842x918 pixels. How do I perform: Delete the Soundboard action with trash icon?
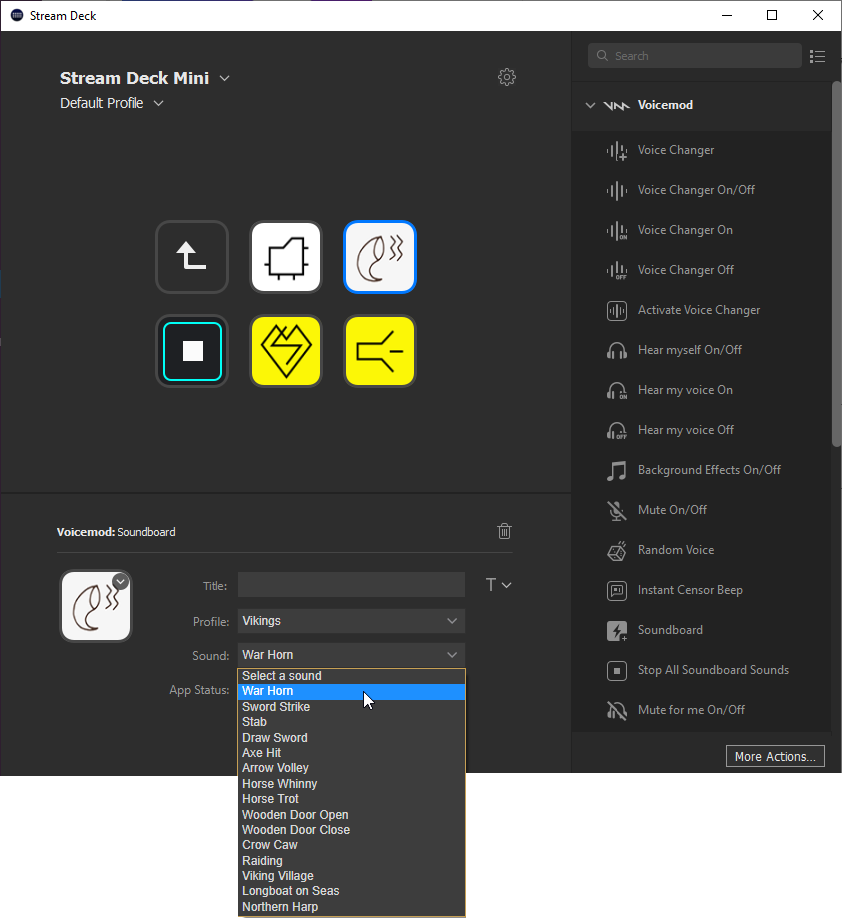[504, 531]
